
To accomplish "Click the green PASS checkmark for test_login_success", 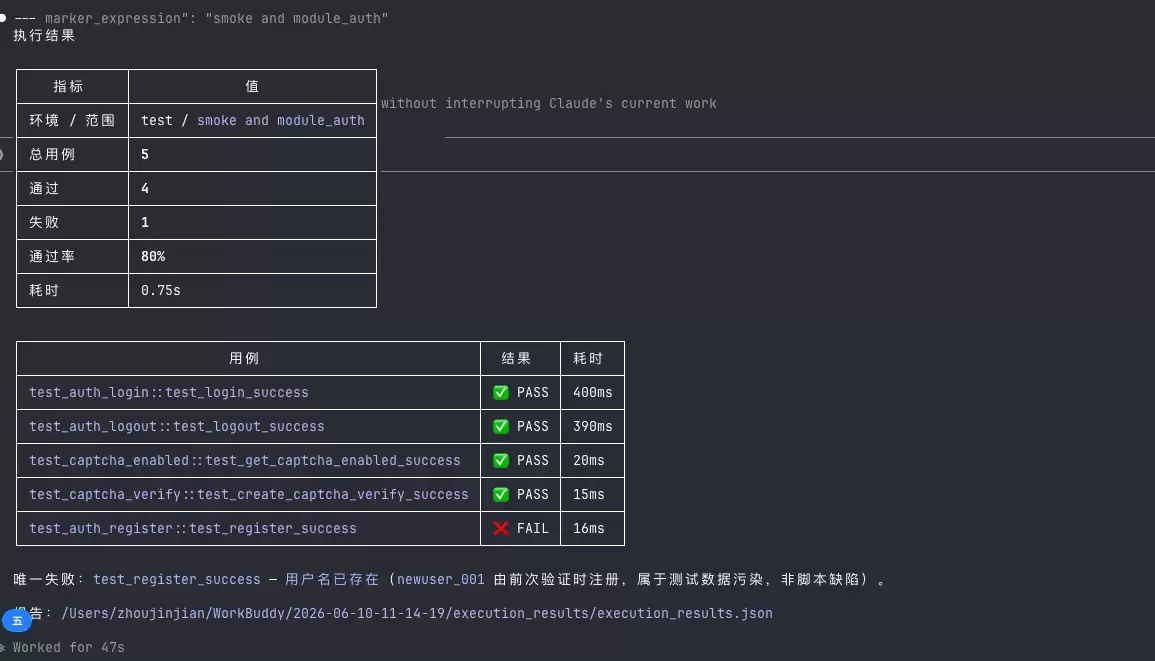I will pos(501,393).
